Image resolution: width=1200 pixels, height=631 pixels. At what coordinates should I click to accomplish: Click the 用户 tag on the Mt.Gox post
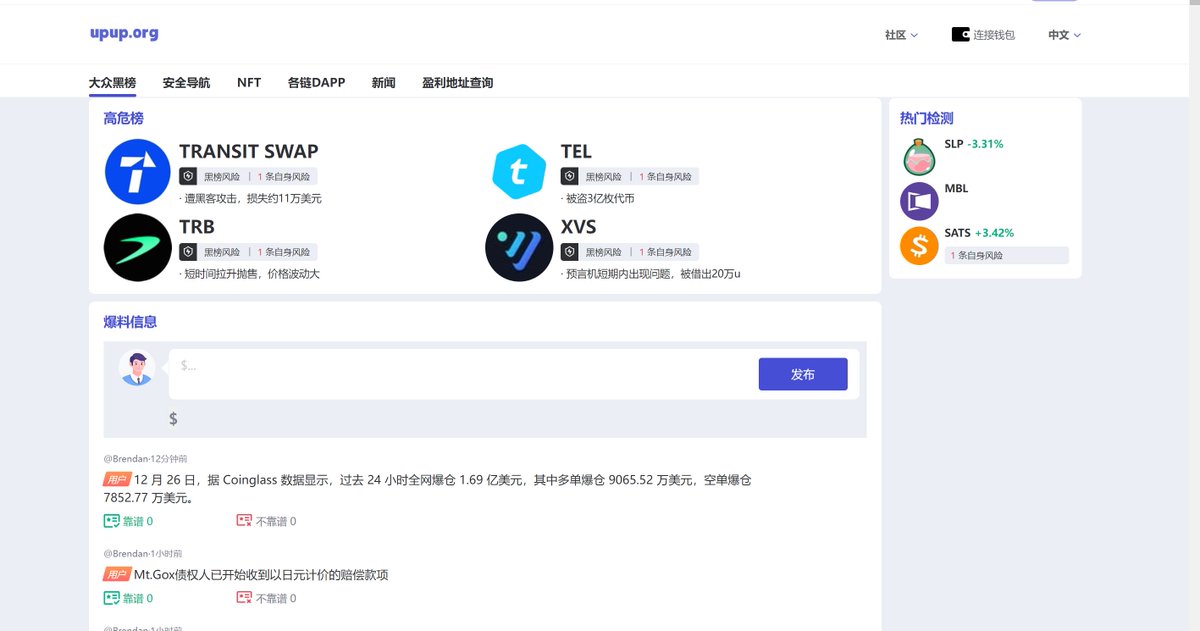point(117,574)
